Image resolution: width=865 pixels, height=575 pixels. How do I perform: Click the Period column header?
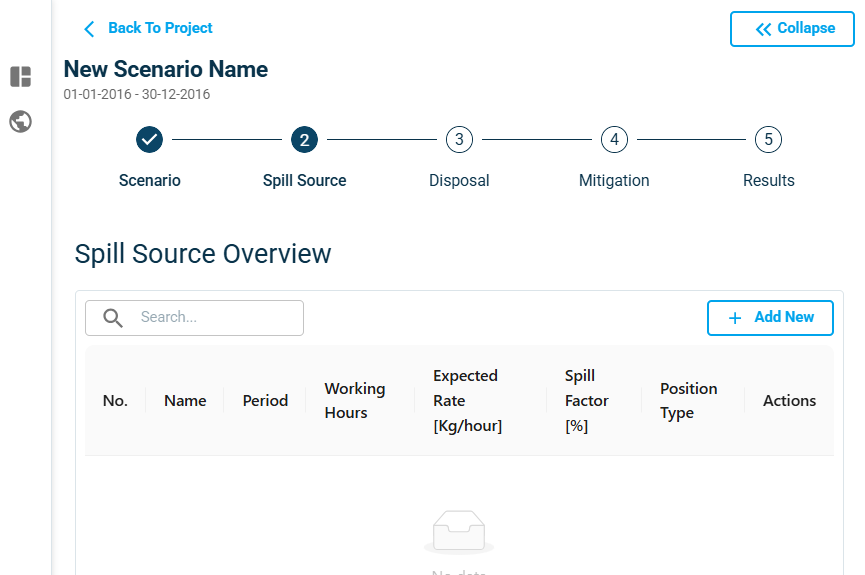tap(265, 401)
